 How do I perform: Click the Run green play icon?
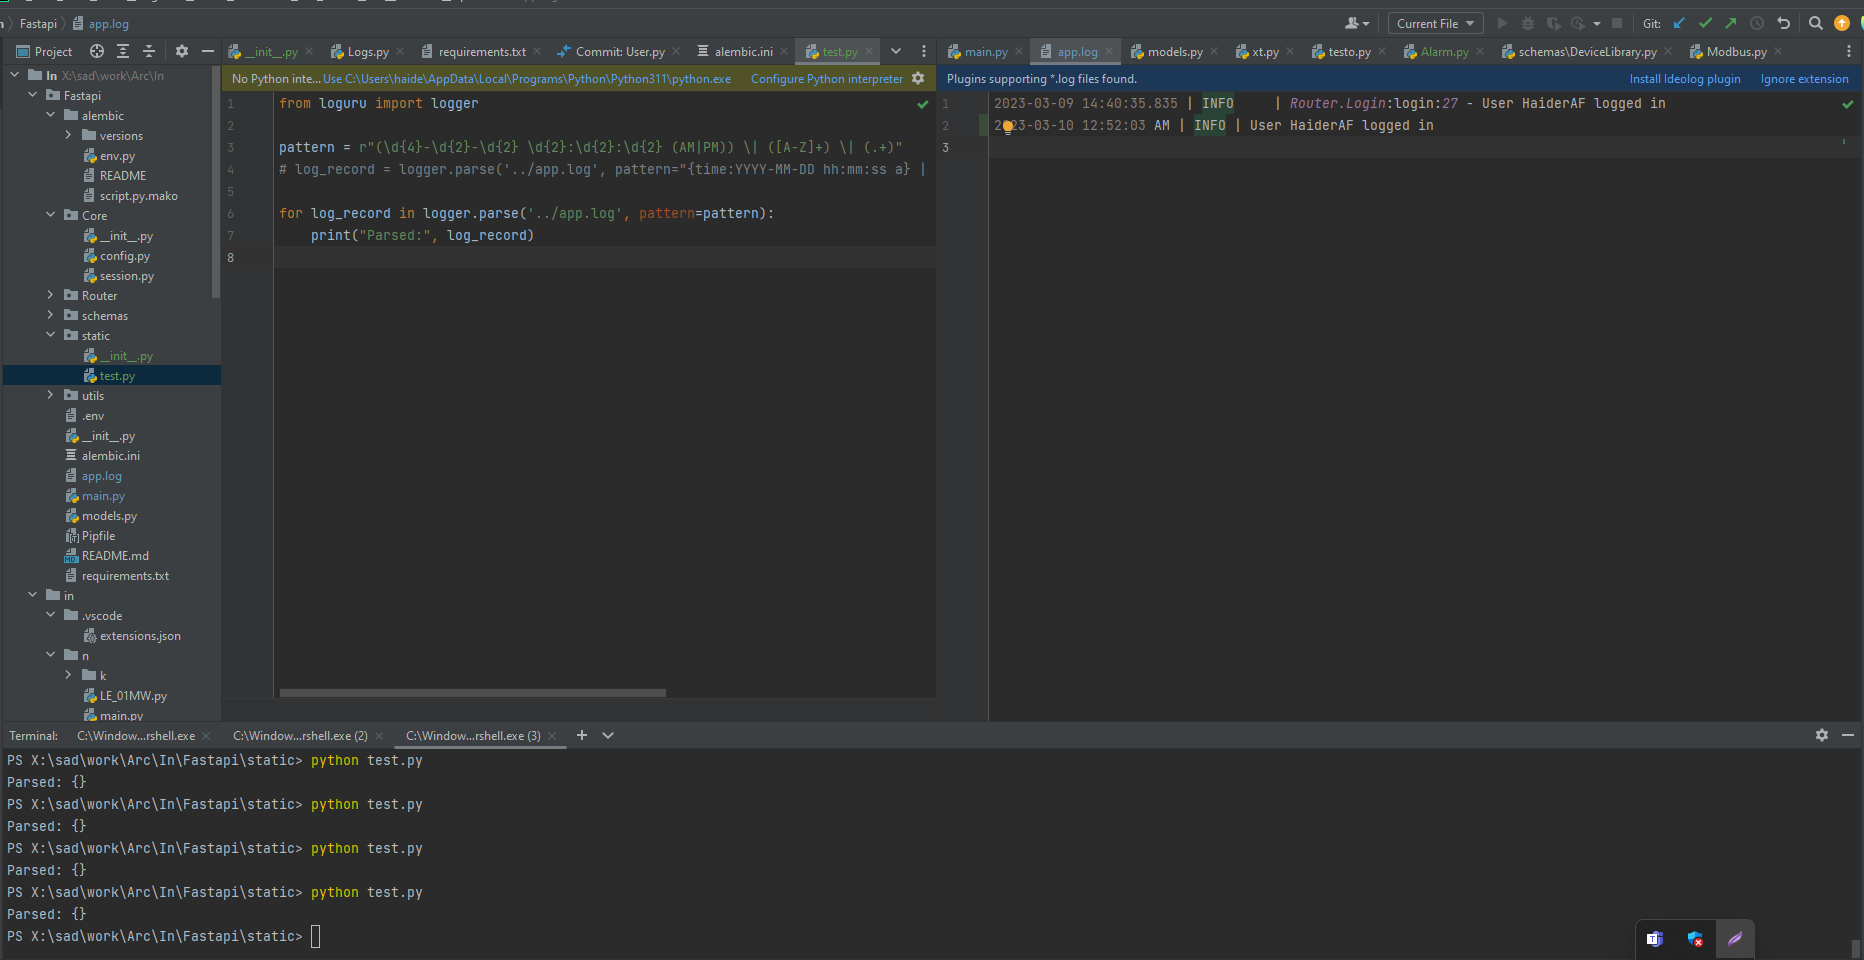point(1502,23)
